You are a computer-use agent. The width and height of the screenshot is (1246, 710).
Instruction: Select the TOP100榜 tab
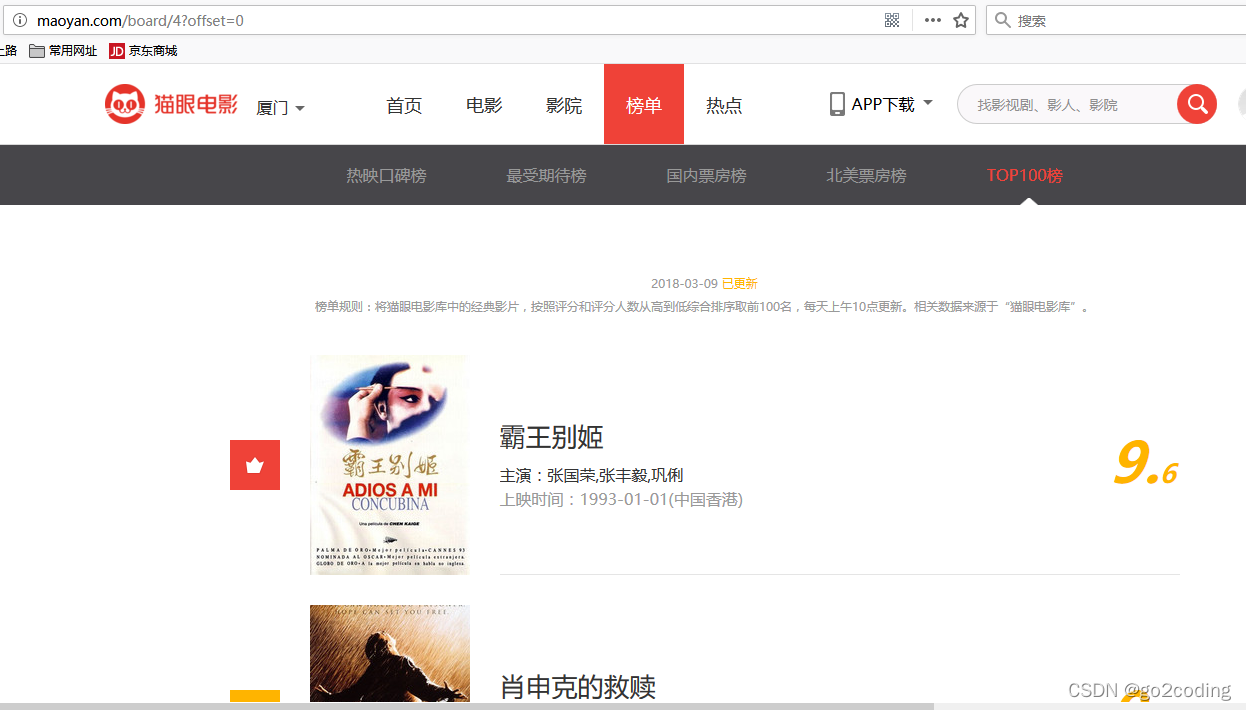tap(1024, 176)
